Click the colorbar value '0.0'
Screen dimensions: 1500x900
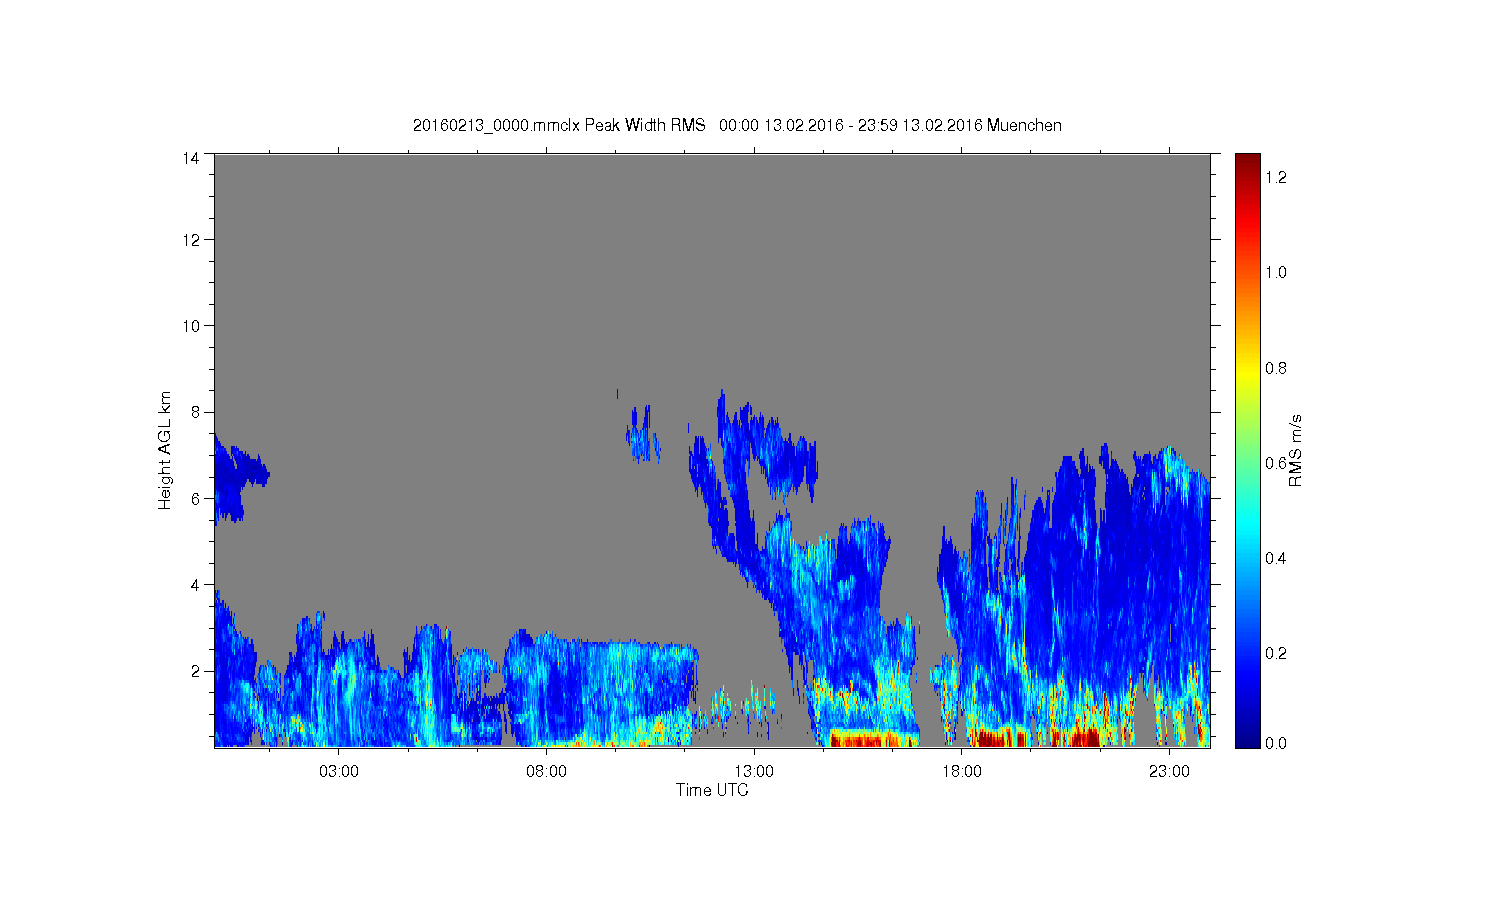1275,743
